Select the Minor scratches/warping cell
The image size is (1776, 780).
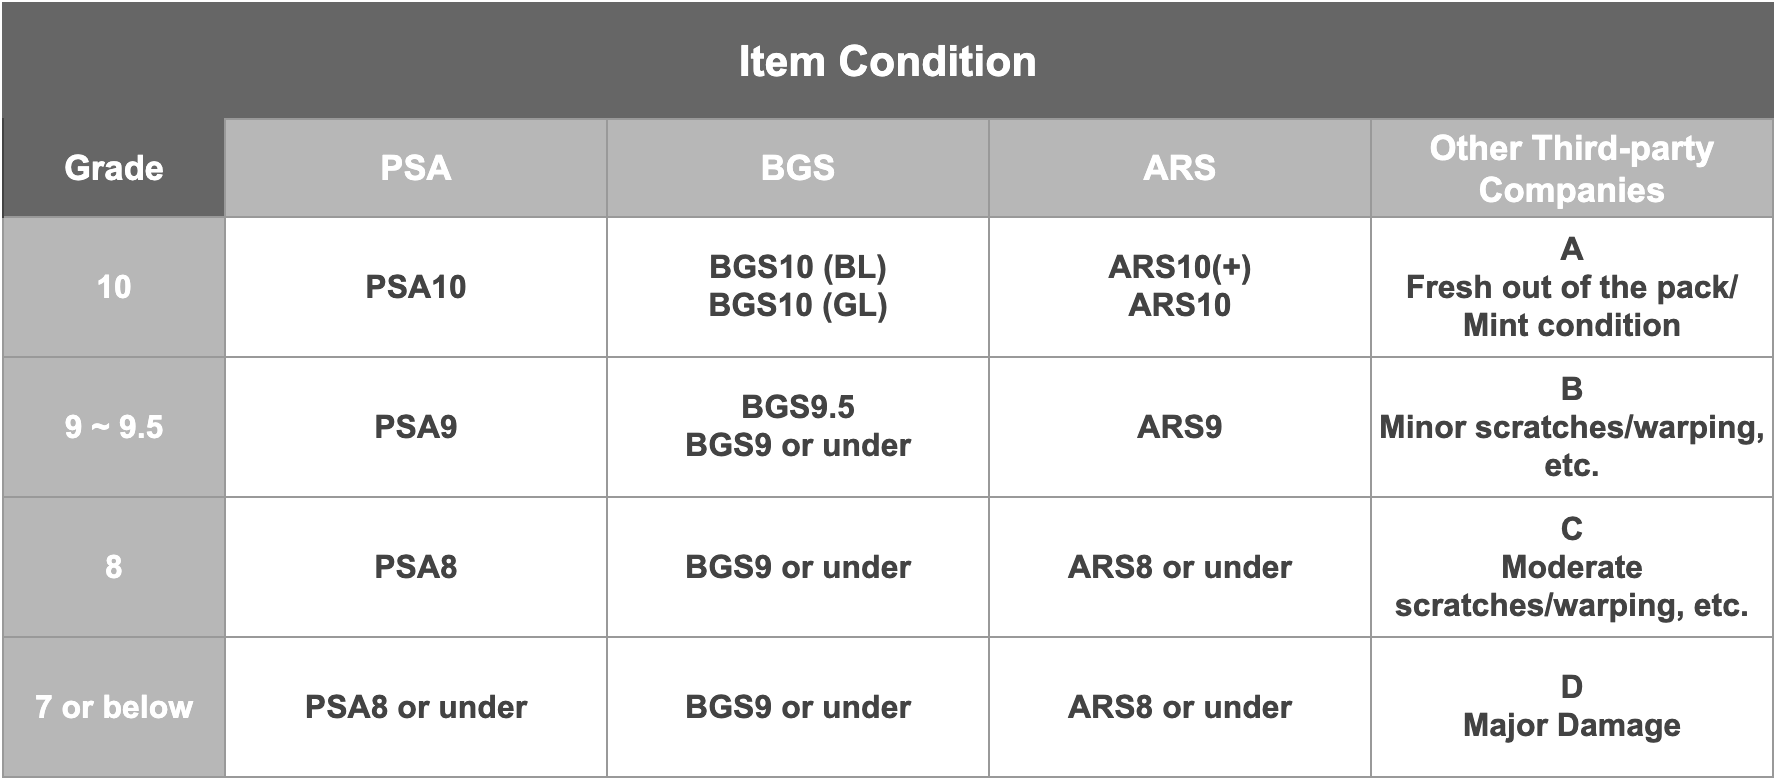click(1571, 428)
